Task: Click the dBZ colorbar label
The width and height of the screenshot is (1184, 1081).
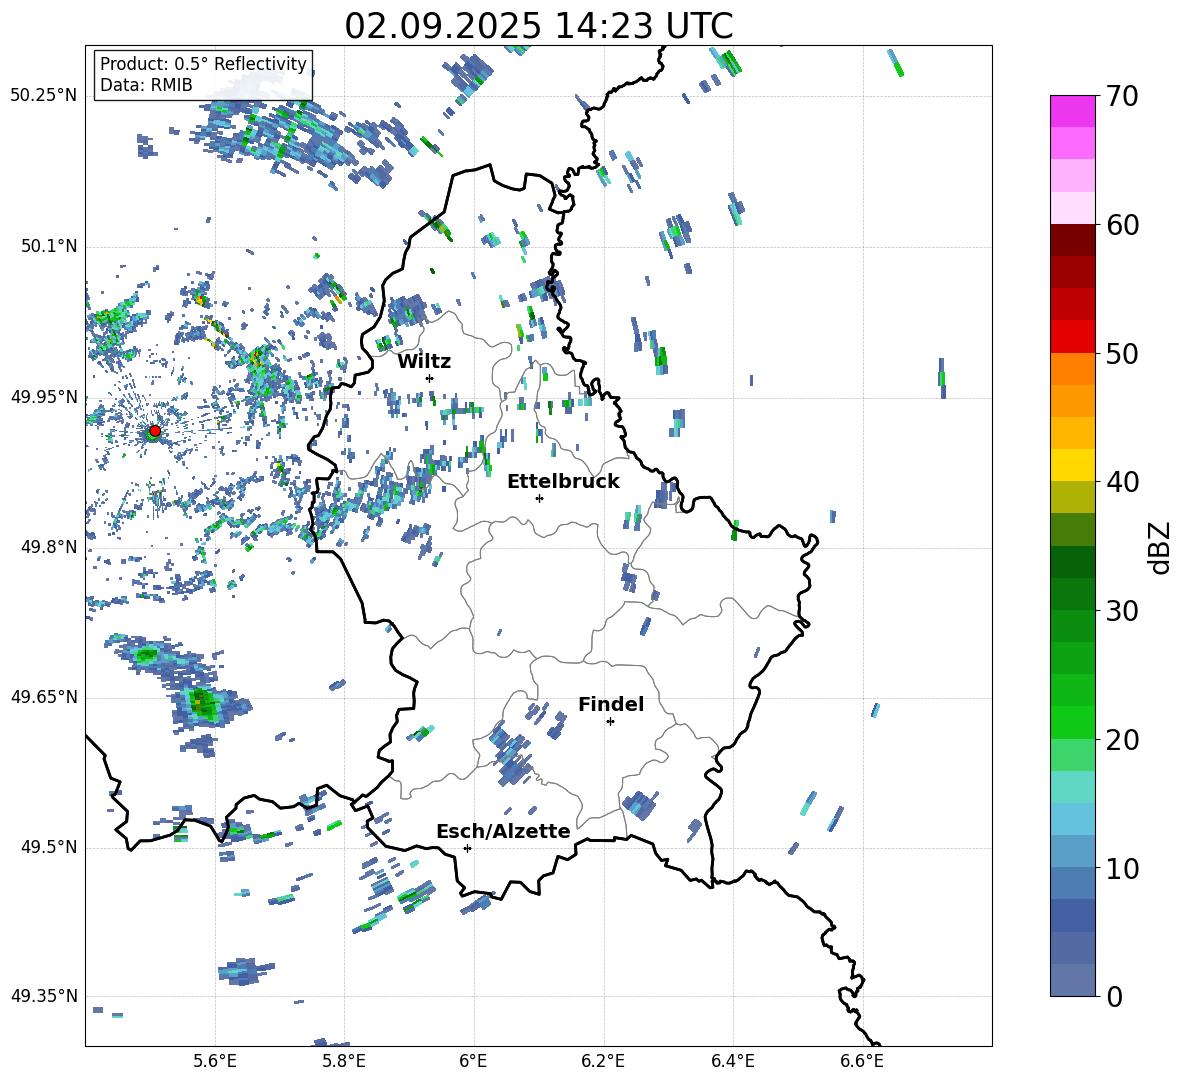Action: (1161, 547)
